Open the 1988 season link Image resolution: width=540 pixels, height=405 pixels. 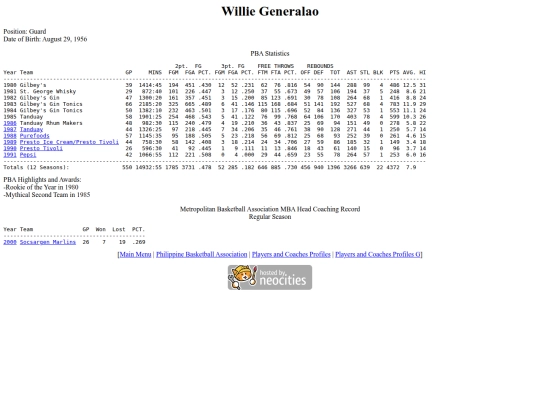click(10, 136)
